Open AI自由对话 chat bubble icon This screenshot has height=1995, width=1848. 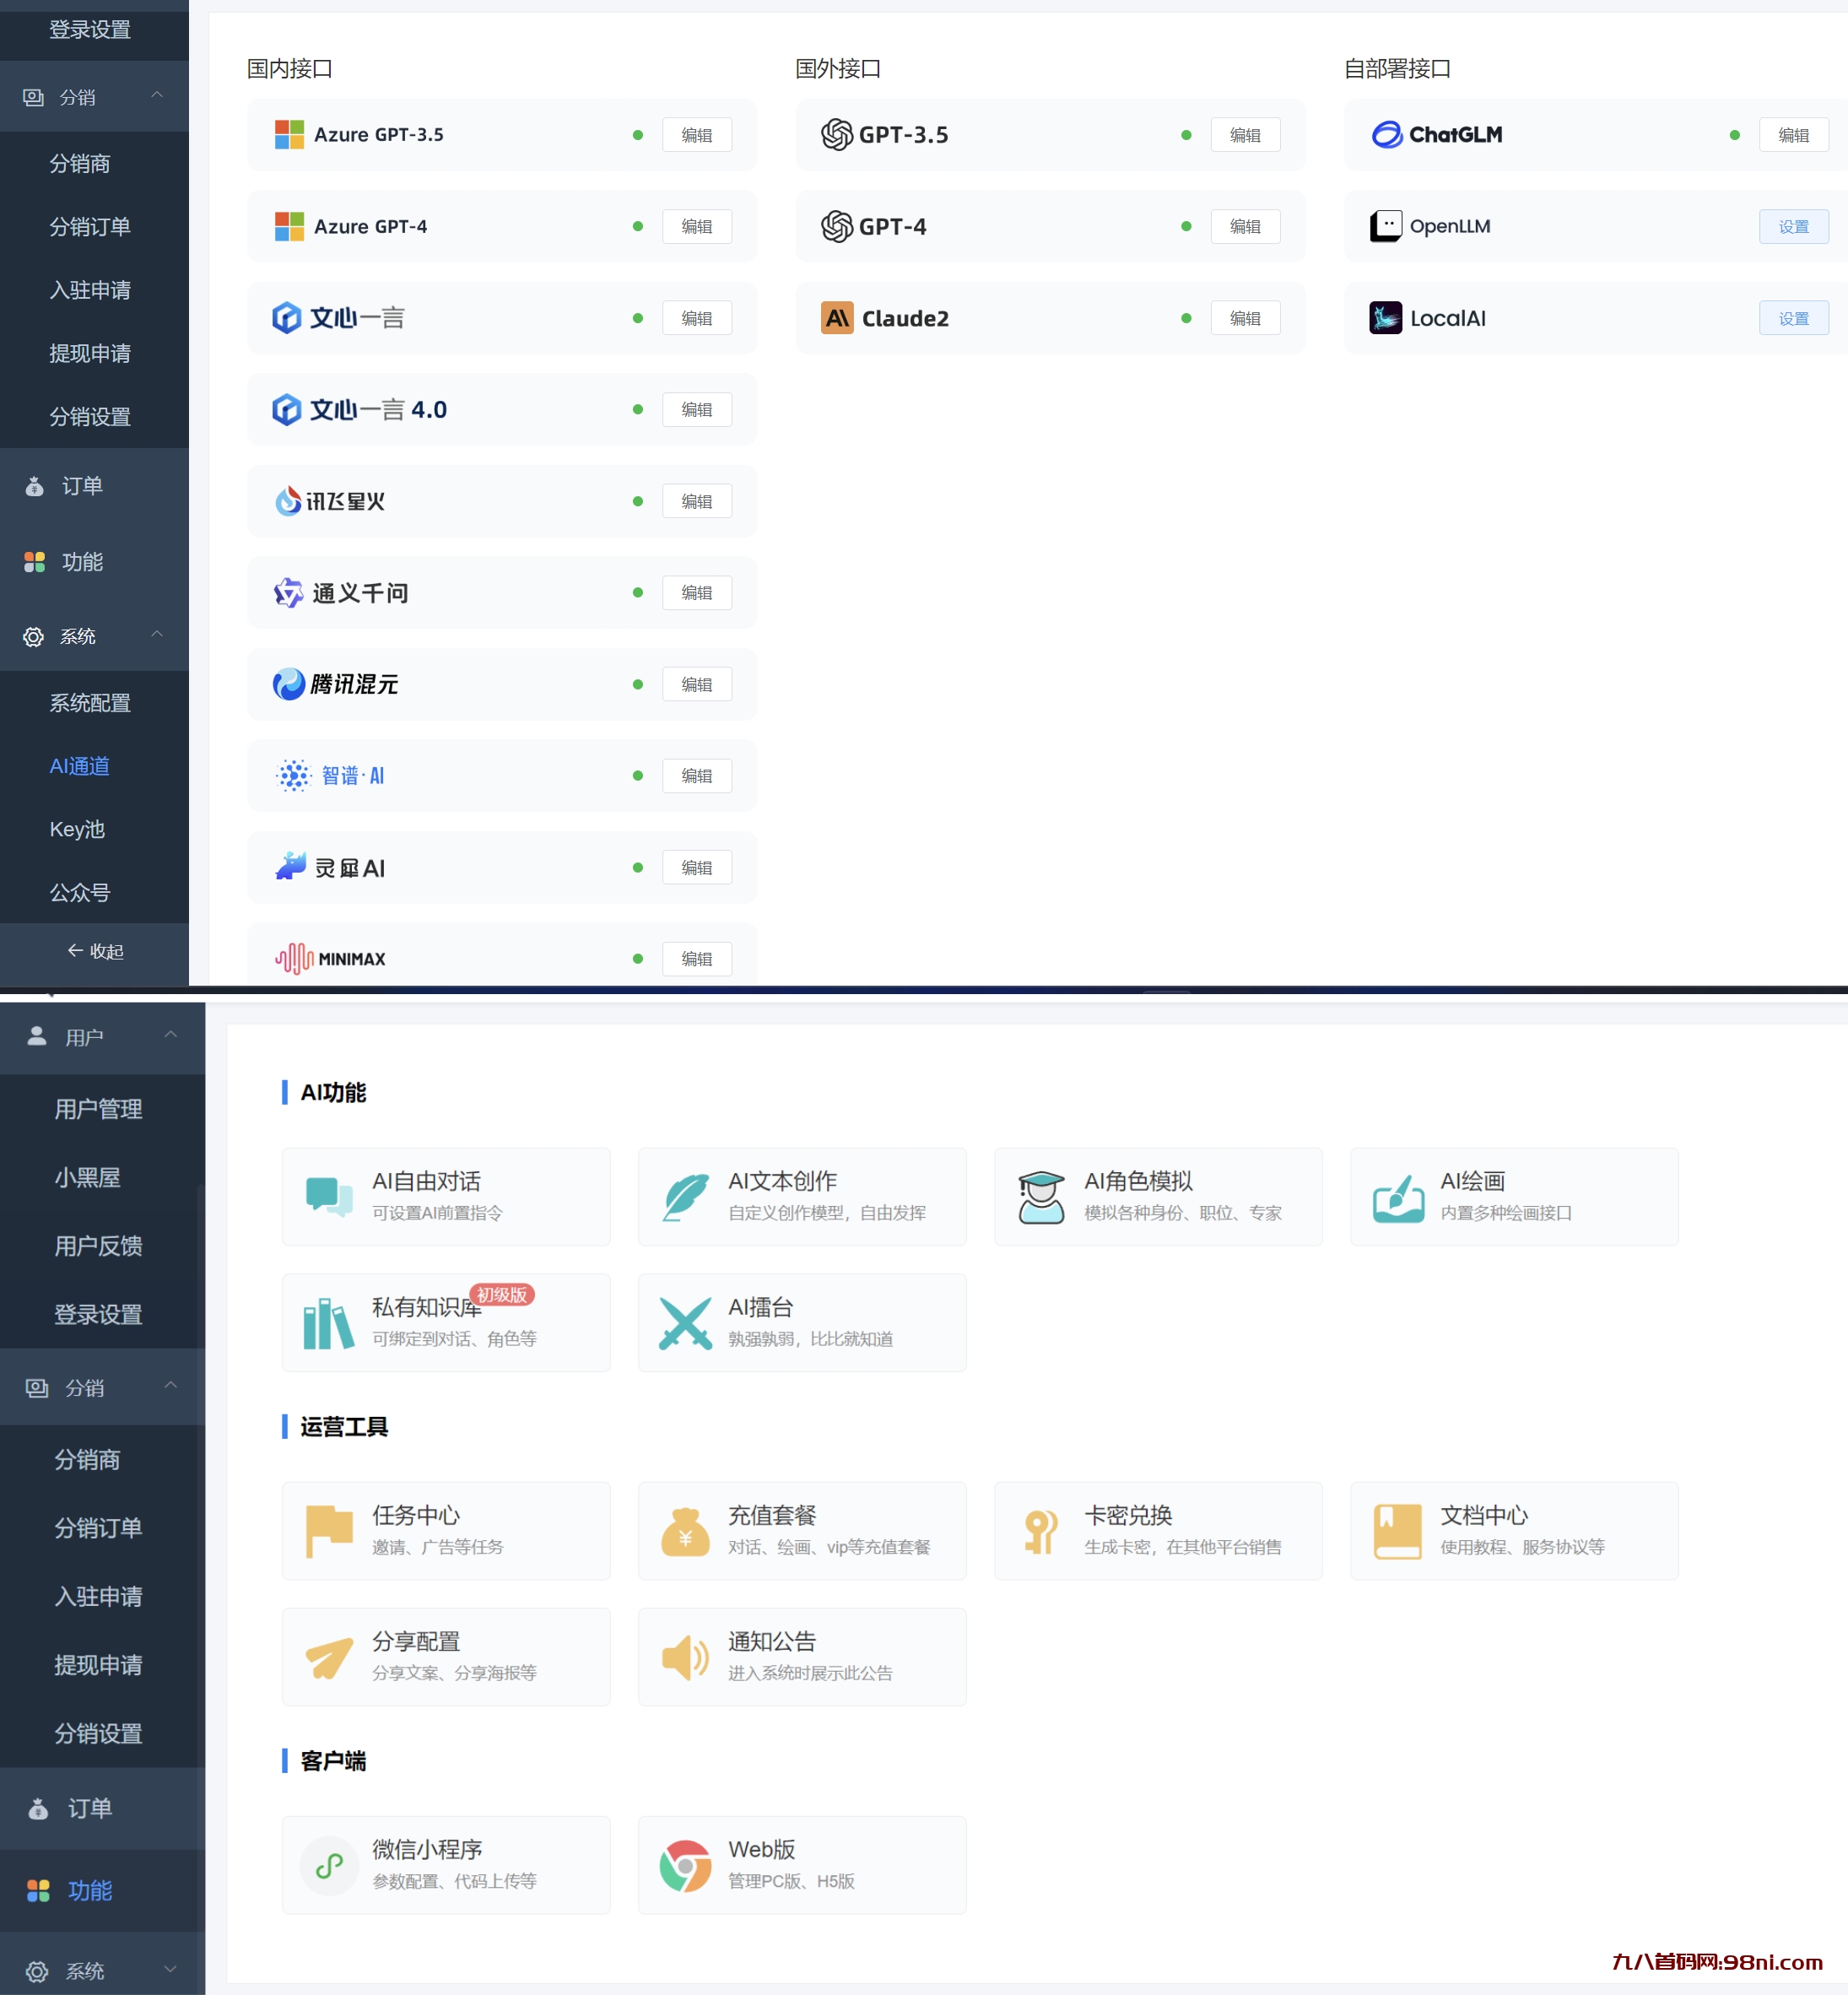[329, 1196]
